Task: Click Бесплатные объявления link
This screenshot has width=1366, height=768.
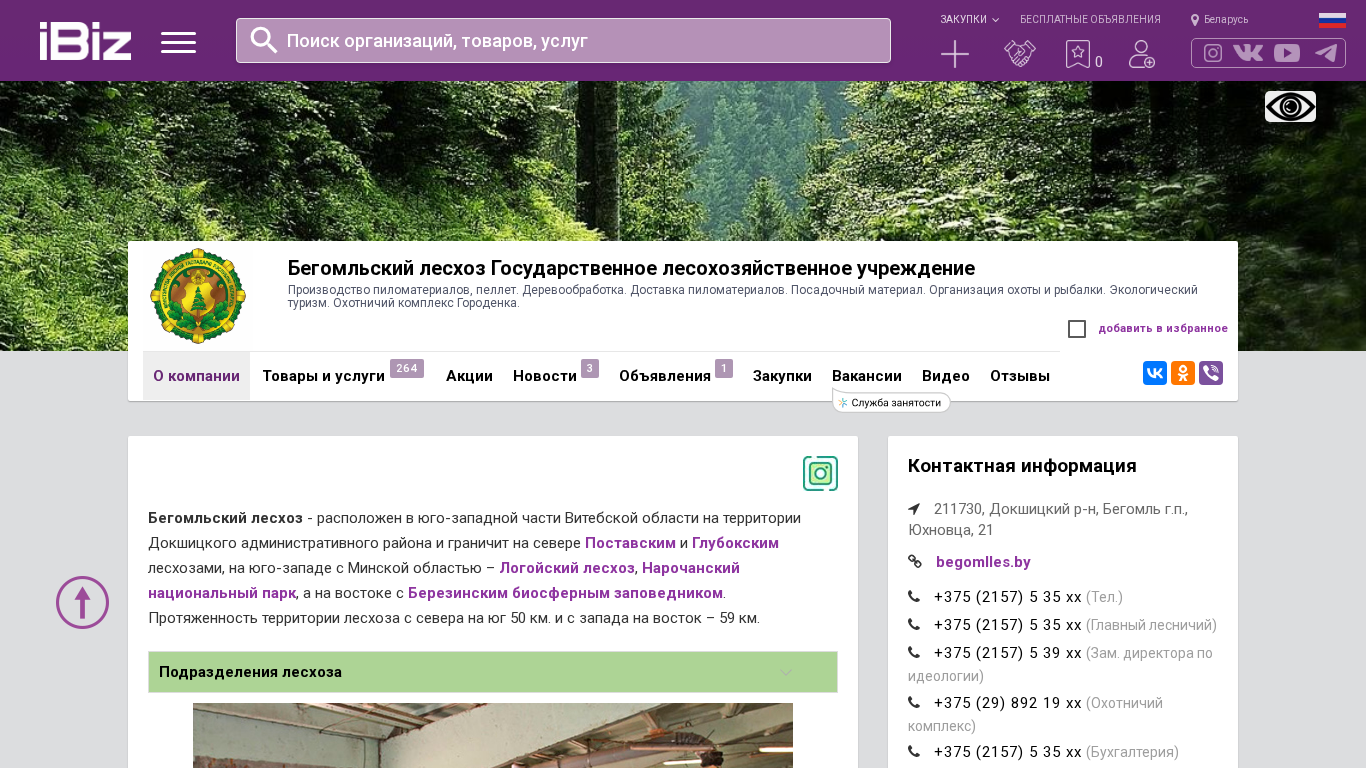Action: pyautogui.click(x=1090, y=20)
